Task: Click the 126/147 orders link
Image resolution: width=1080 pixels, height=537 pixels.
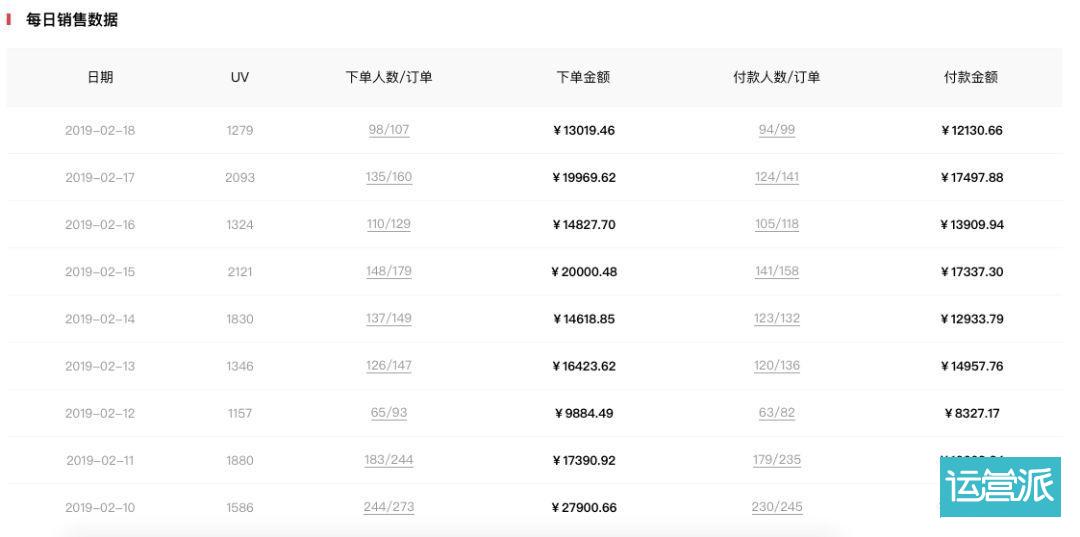Action: click(389, 366)
